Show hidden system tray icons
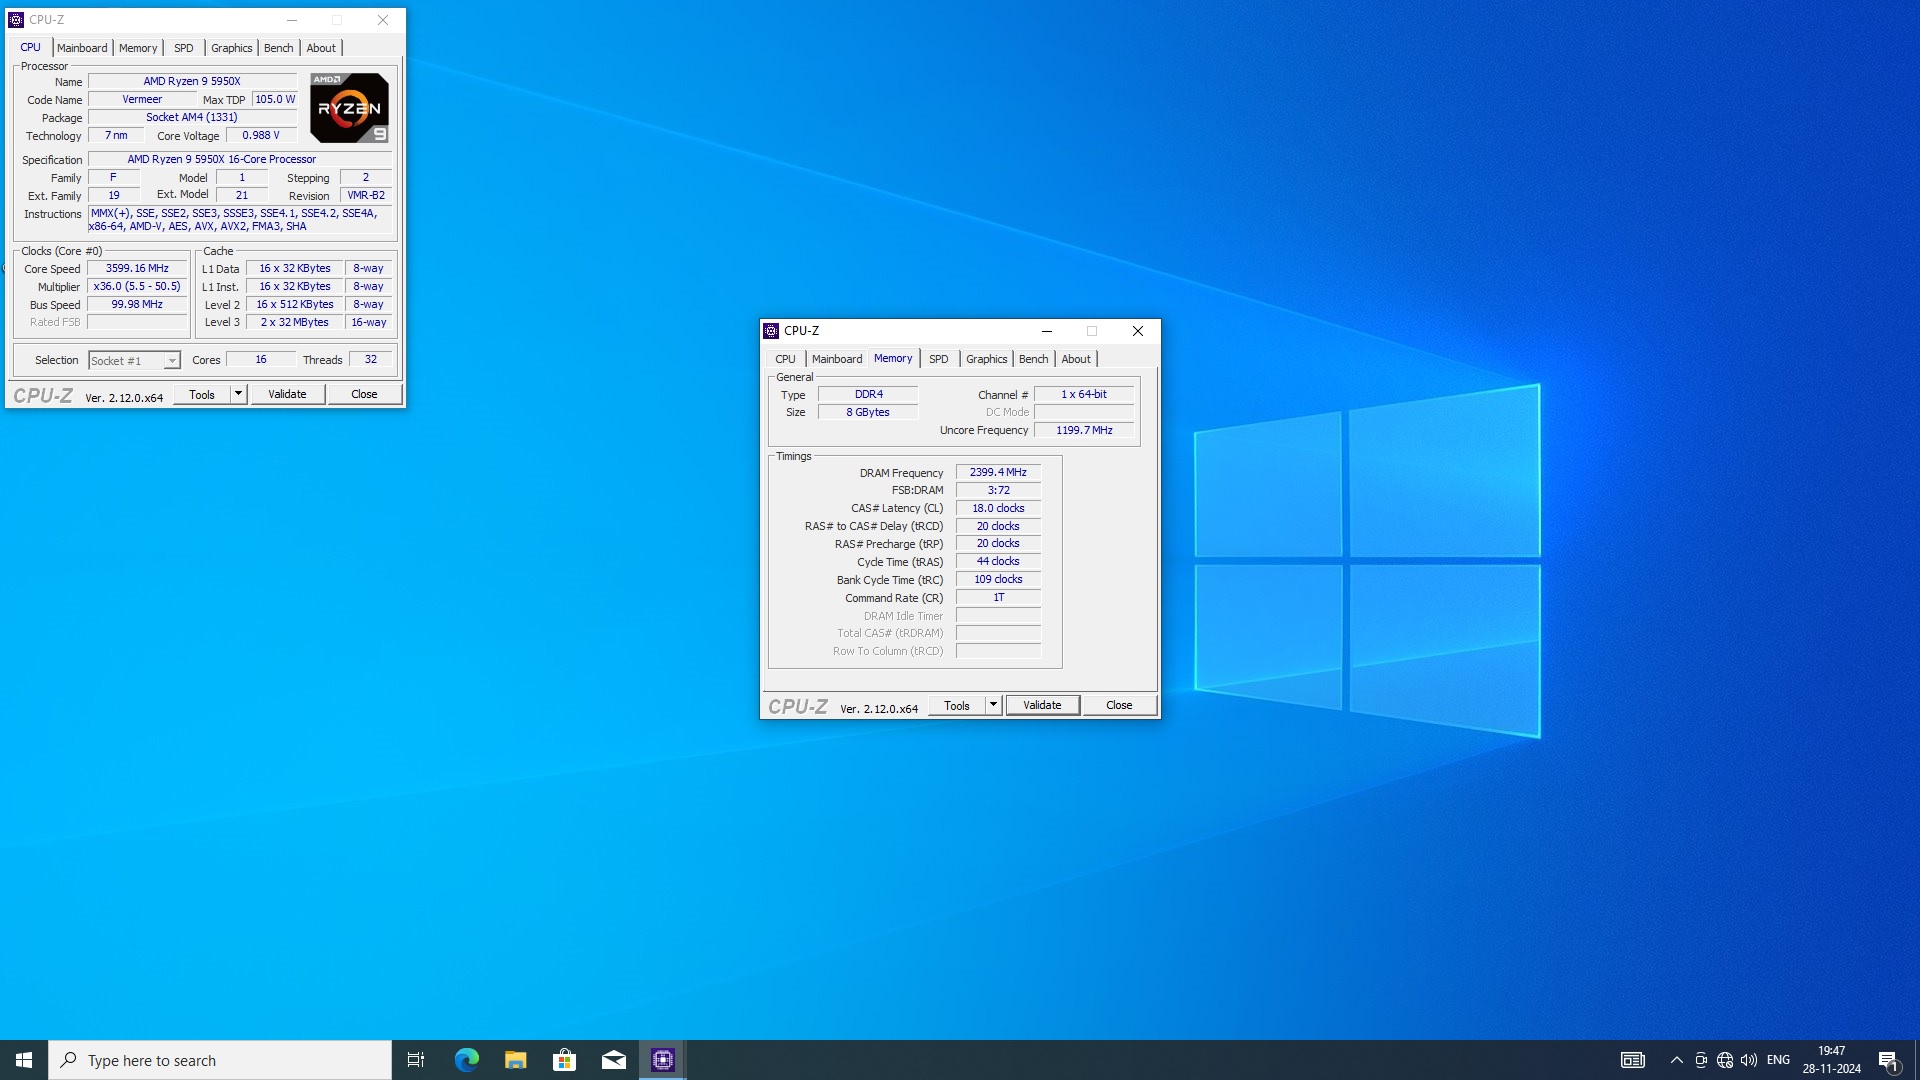The image size is (1920, 1080). (x=1677, y=1060)
